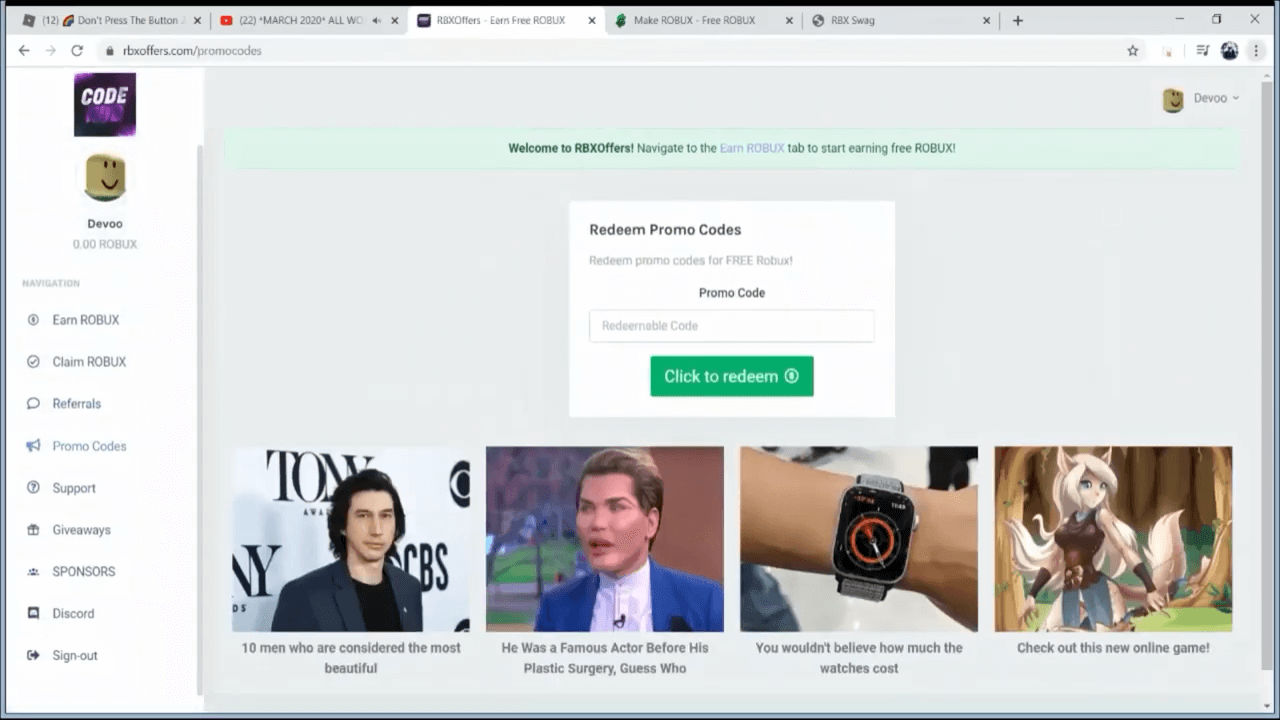
Task: Click the Discord icon in the sidebar
Action: pyautogui.click(x=33, y=614)
